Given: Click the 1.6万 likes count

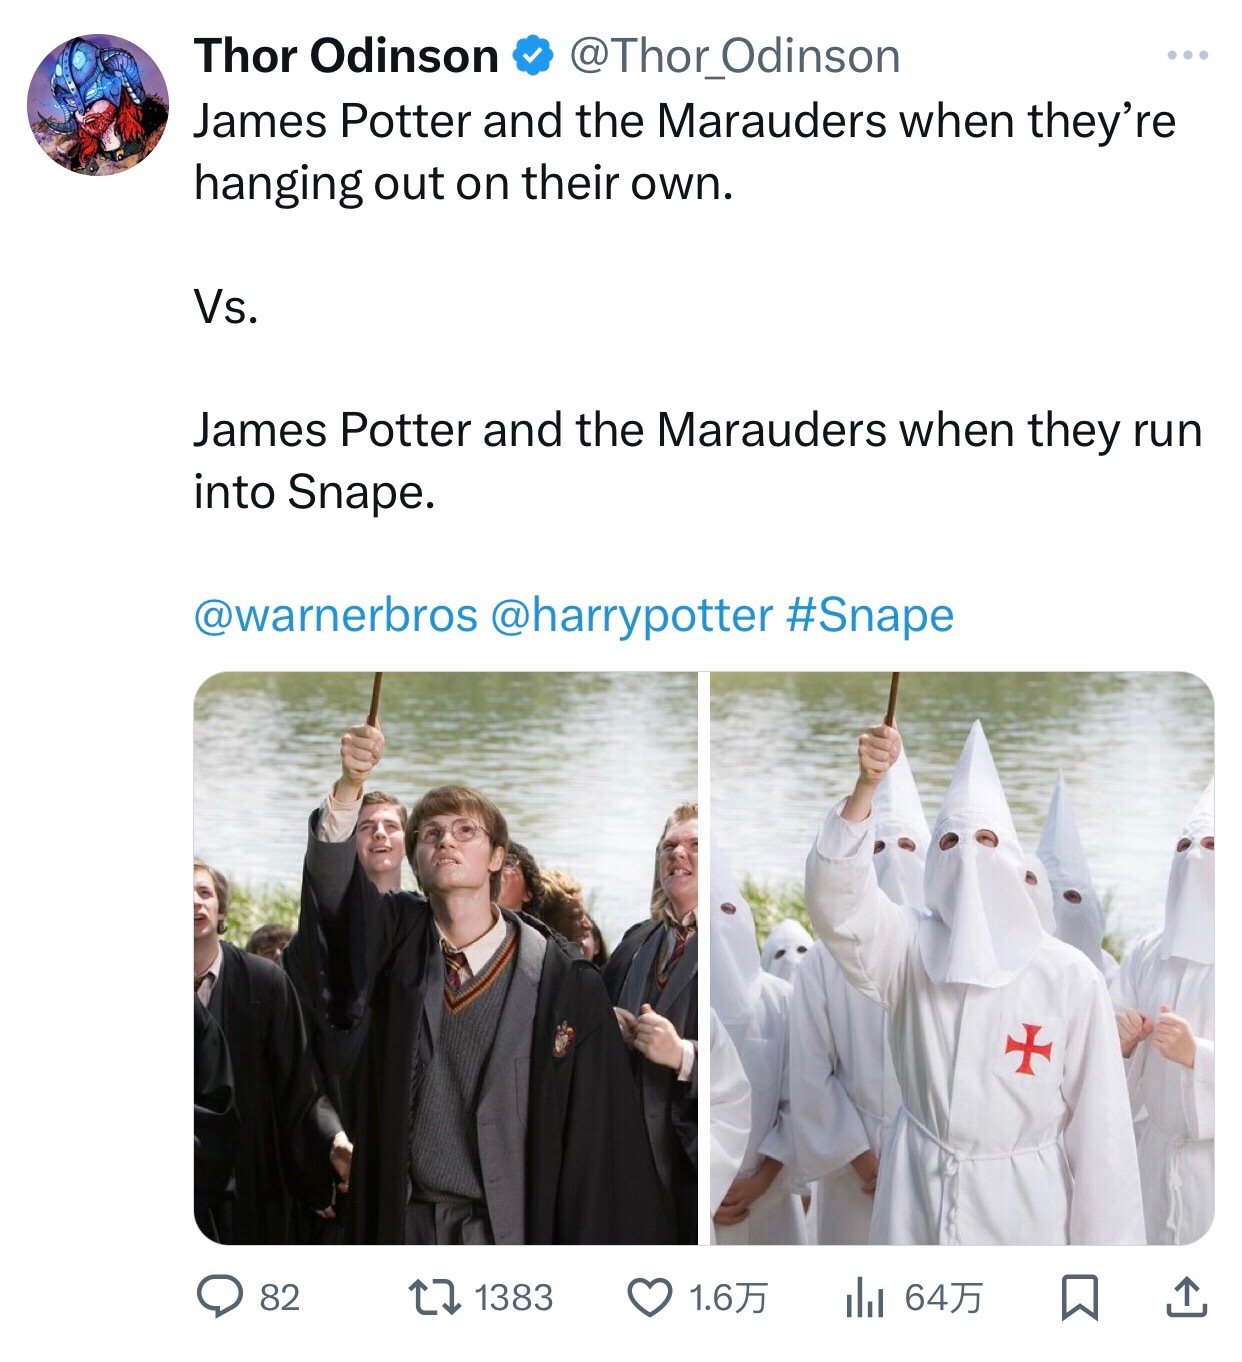Looking at the screenshot, I should click(x=728, y=1298).
